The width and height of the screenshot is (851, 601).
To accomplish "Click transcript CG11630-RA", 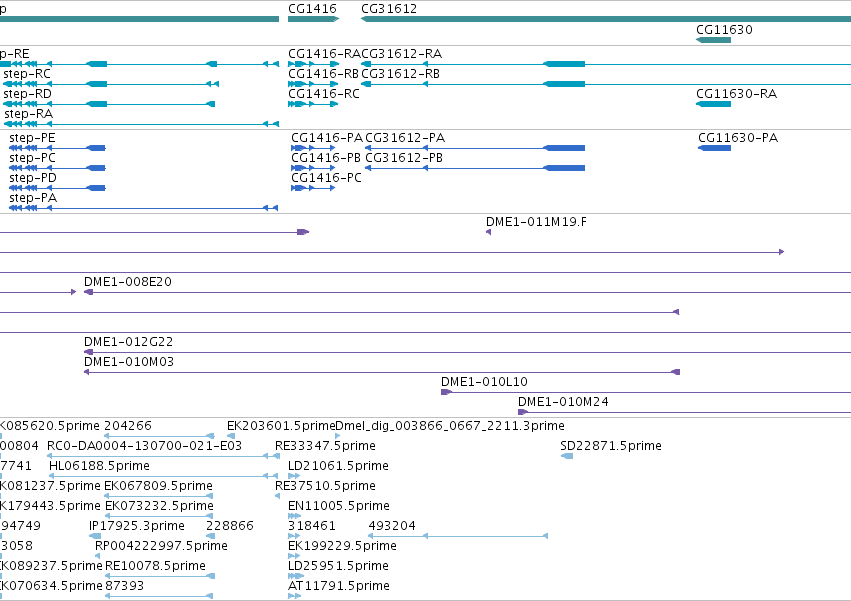I will (736, 94).
